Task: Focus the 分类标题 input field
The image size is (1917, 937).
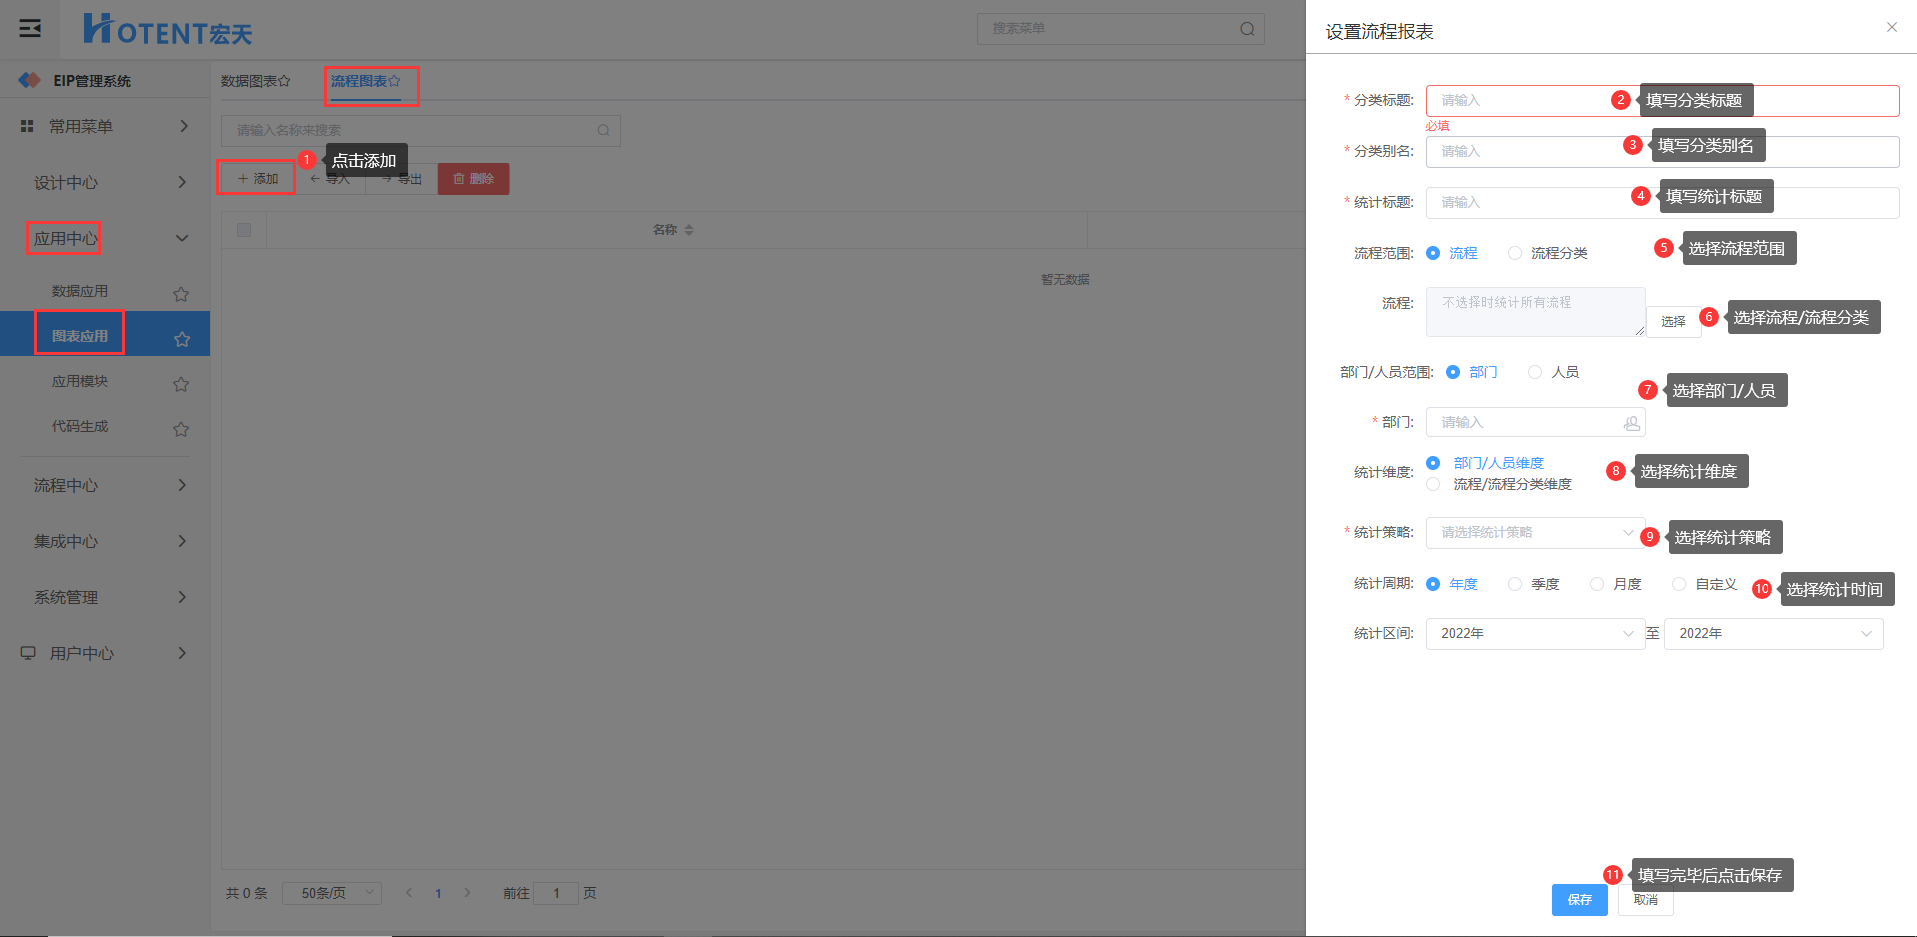Action: (1662, 101)
